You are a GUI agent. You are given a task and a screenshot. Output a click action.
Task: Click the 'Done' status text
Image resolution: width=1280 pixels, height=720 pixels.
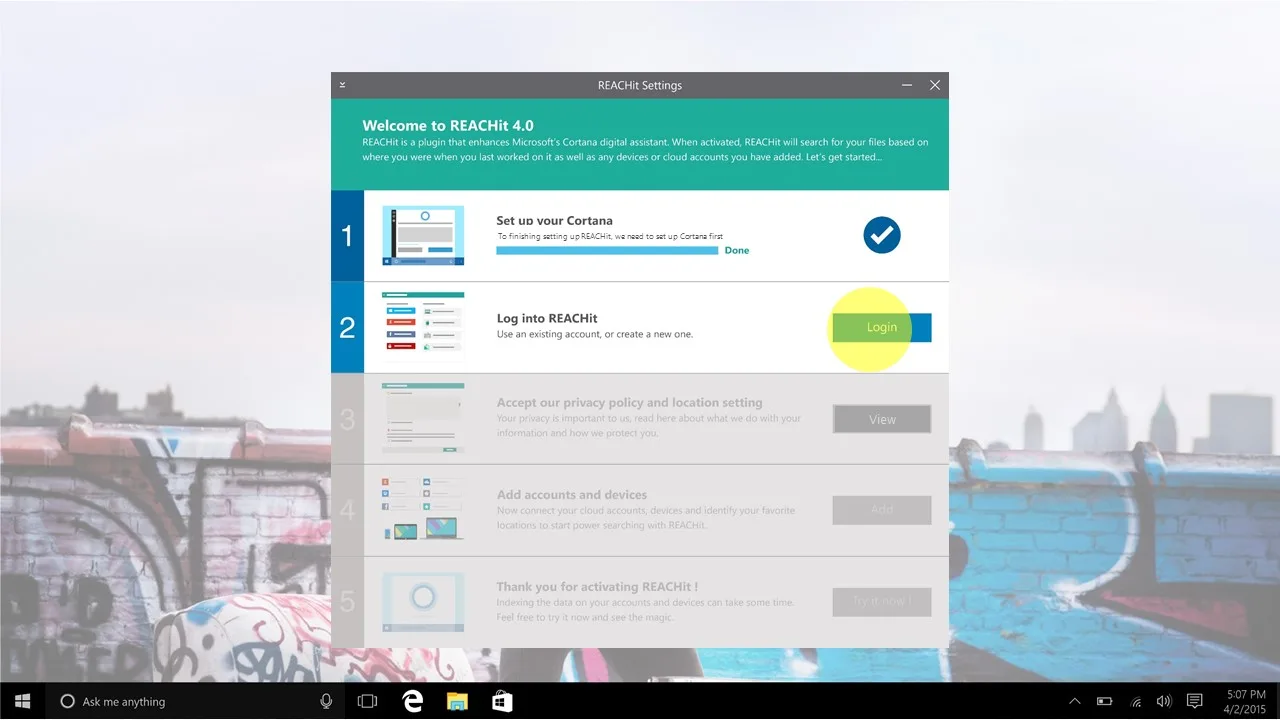click(x=737, y=250)
